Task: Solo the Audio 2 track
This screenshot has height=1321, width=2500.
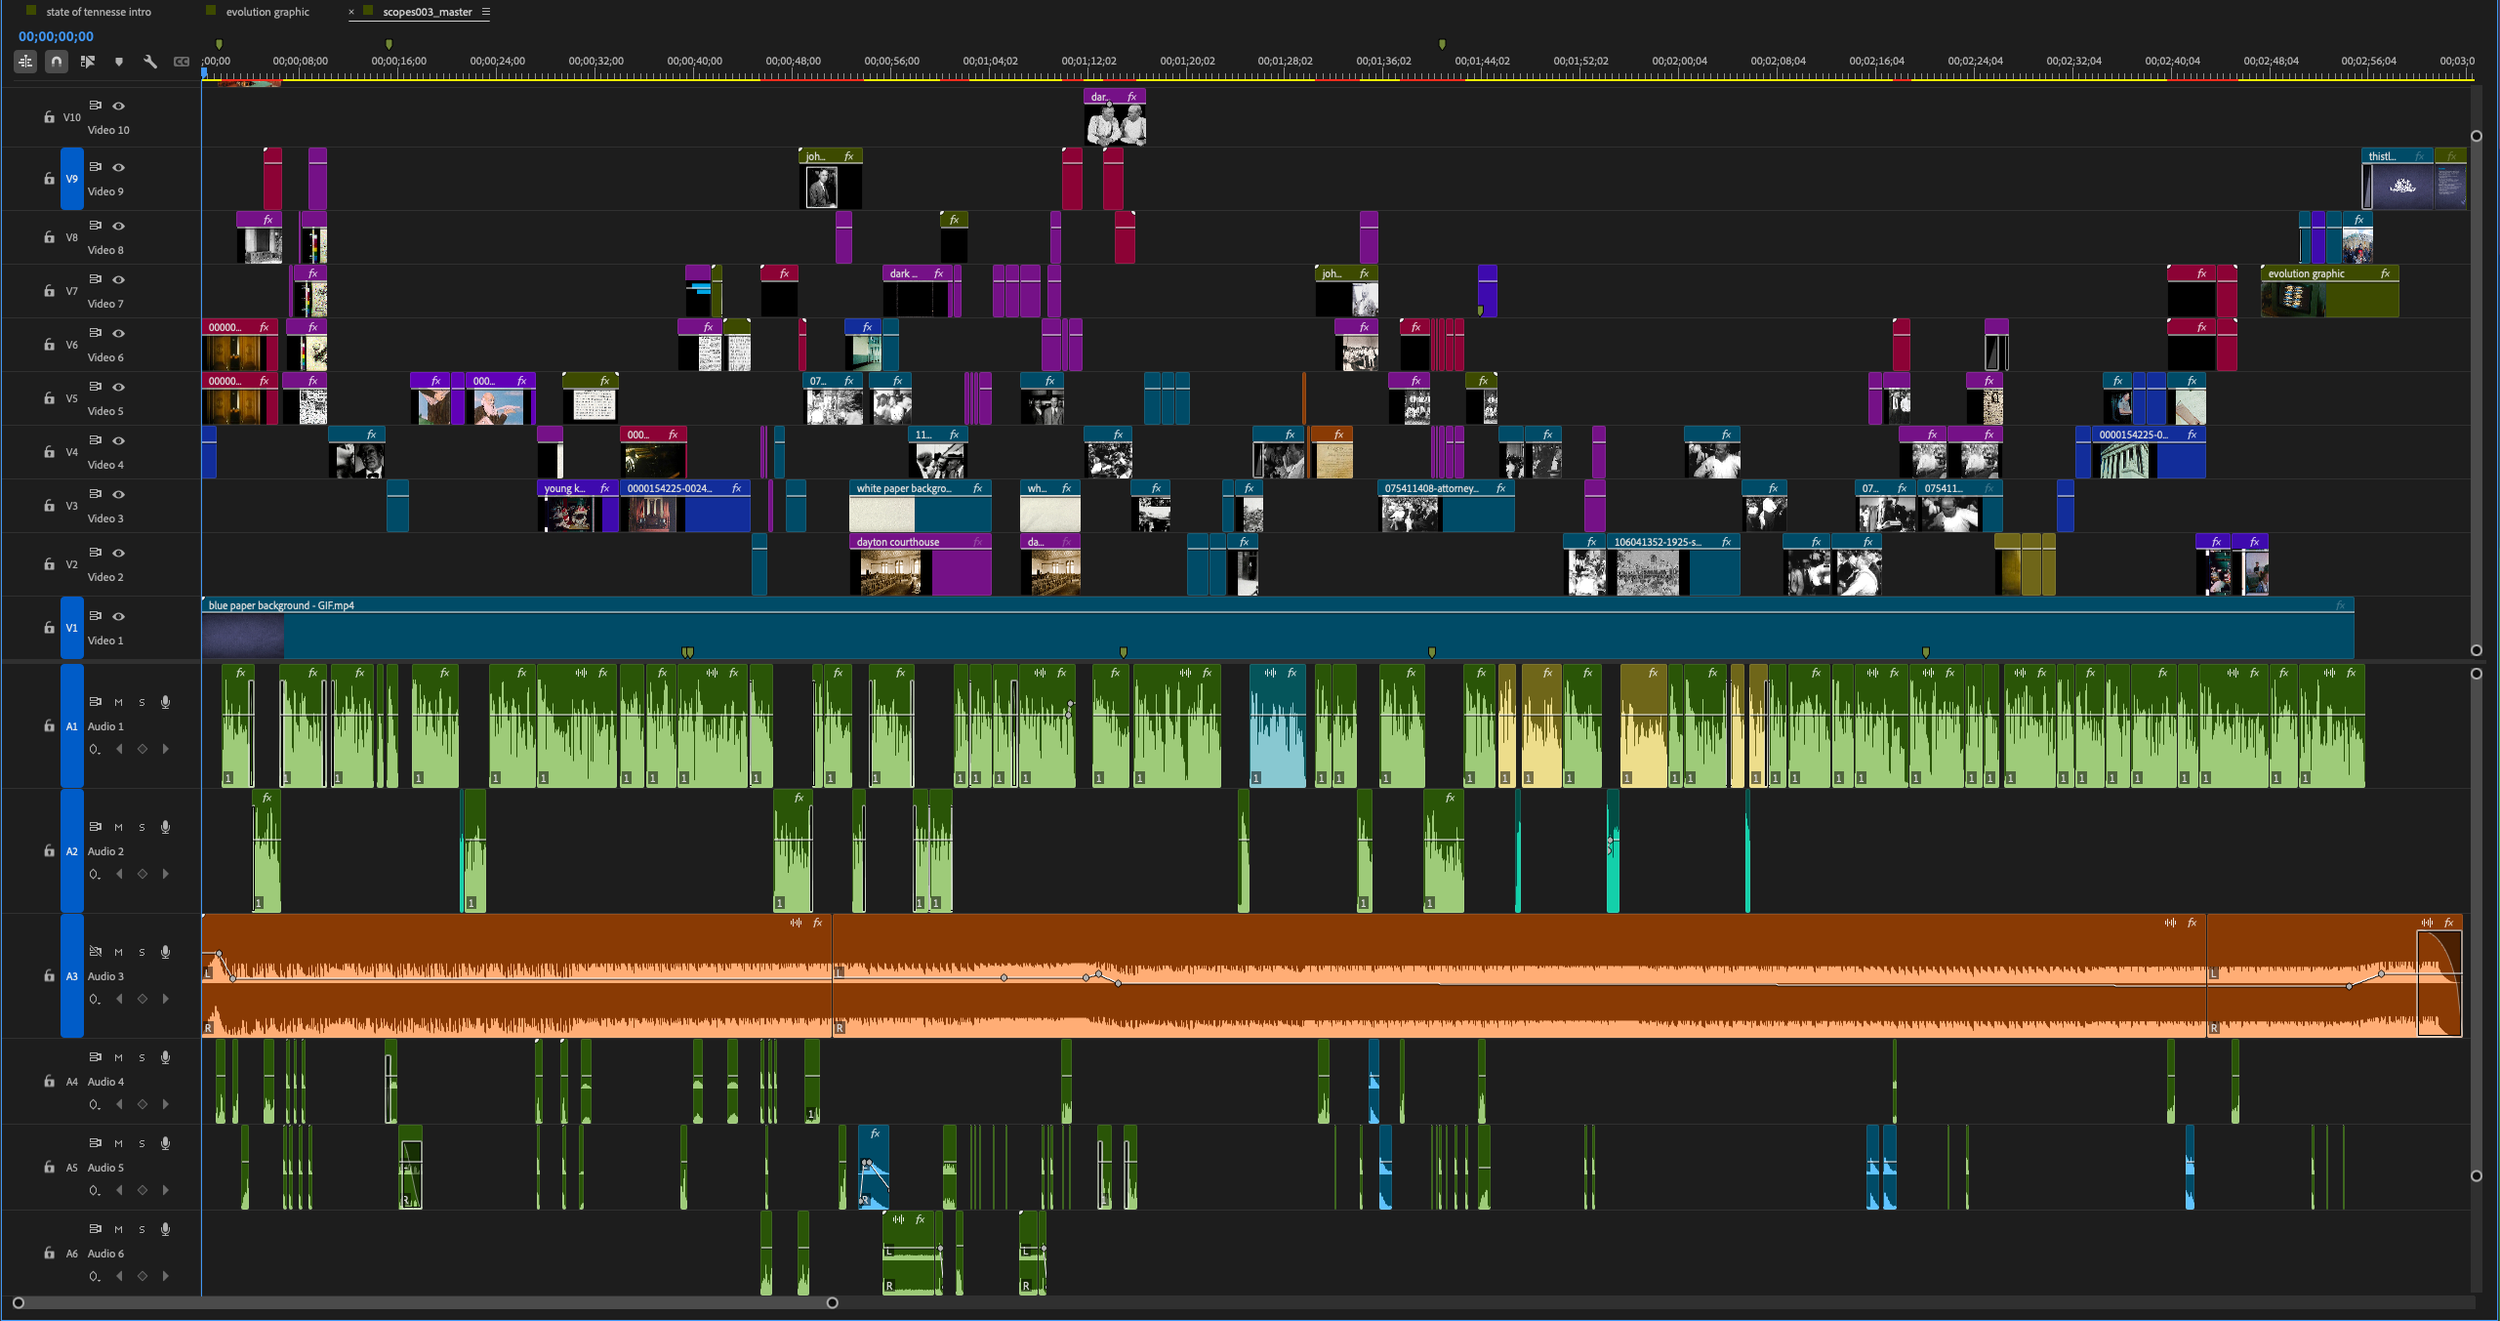Action: (142, 827)
